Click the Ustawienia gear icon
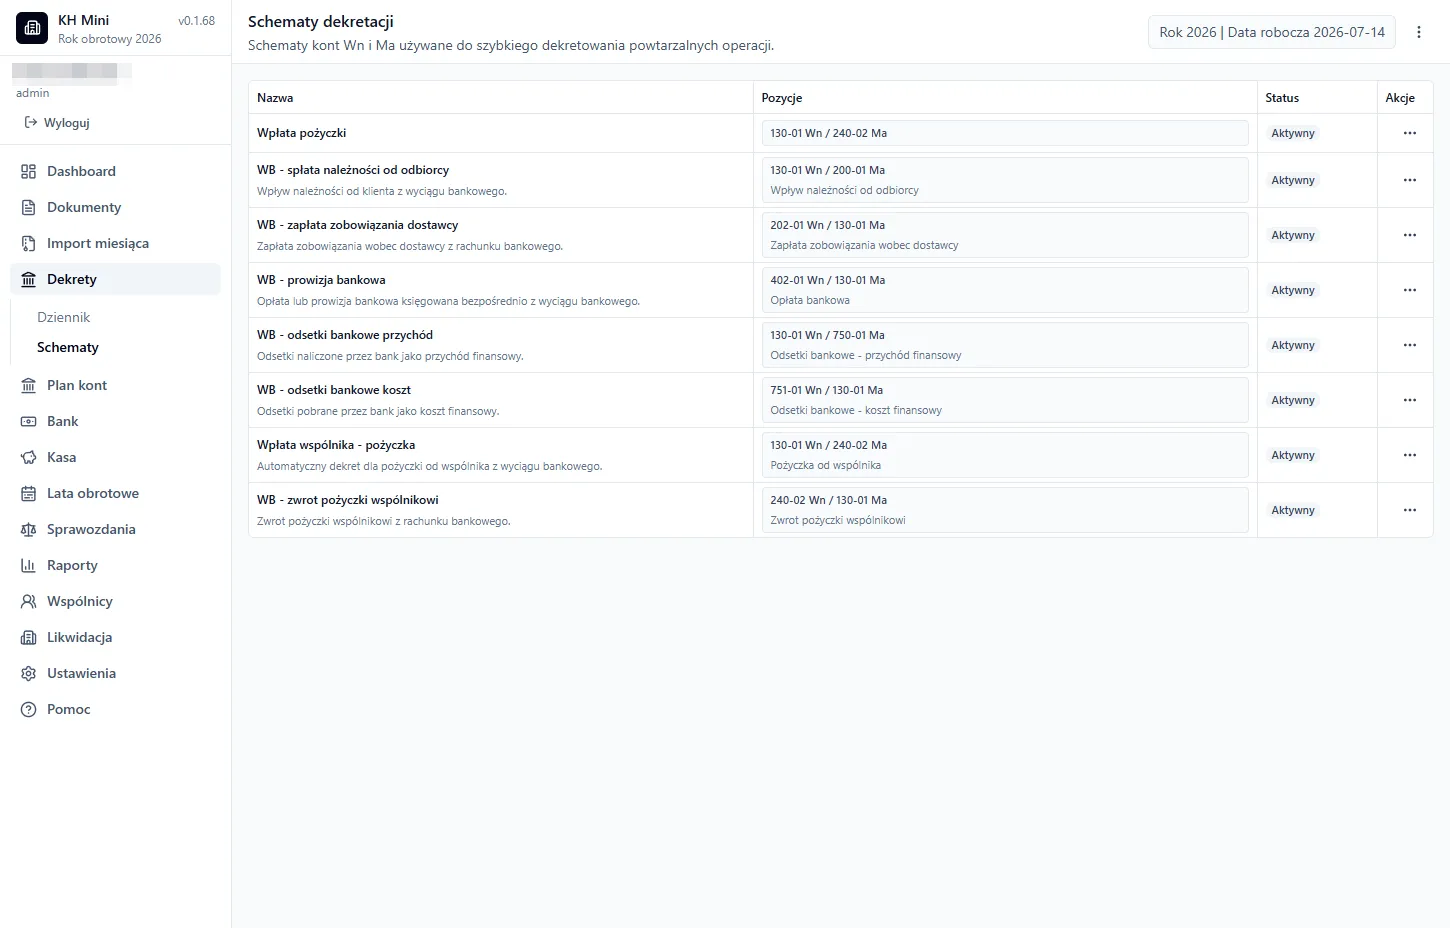The width and height of the screenshot is (1450, 928). (x=29, y=673)
